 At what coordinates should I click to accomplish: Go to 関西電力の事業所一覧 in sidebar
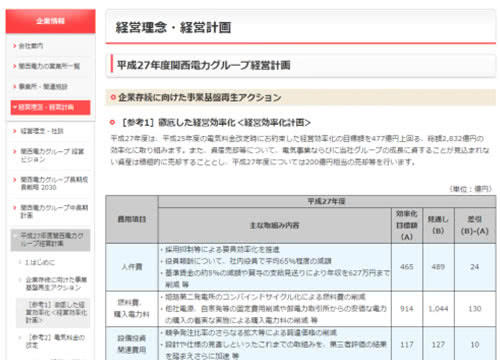[49, 66]
